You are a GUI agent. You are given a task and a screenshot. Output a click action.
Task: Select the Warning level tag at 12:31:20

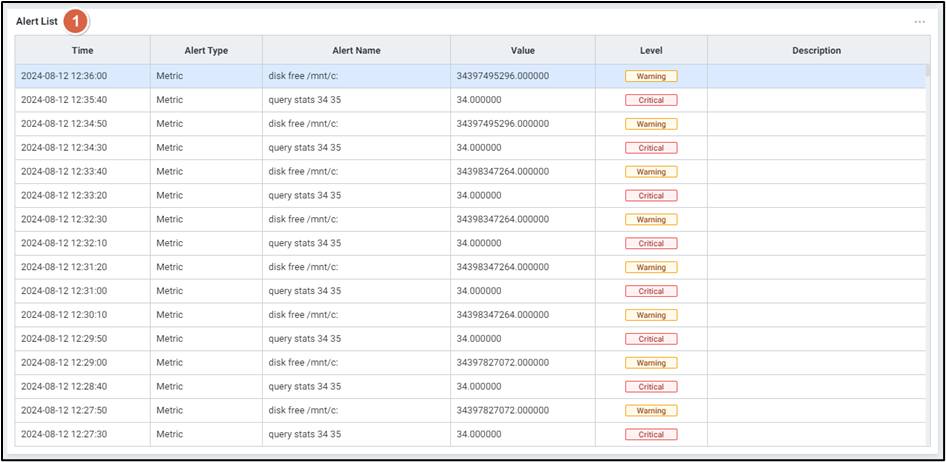coord(651,268)
